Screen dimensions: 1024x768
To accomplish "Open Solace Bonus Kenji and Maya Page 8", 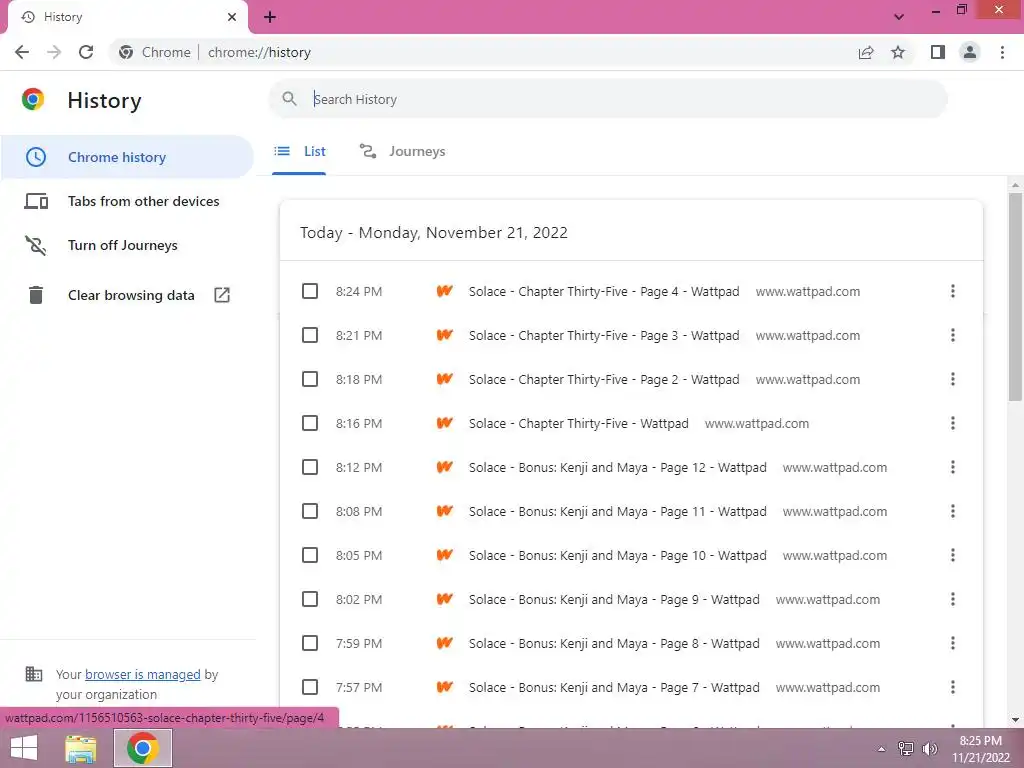I will pos(614,643).
